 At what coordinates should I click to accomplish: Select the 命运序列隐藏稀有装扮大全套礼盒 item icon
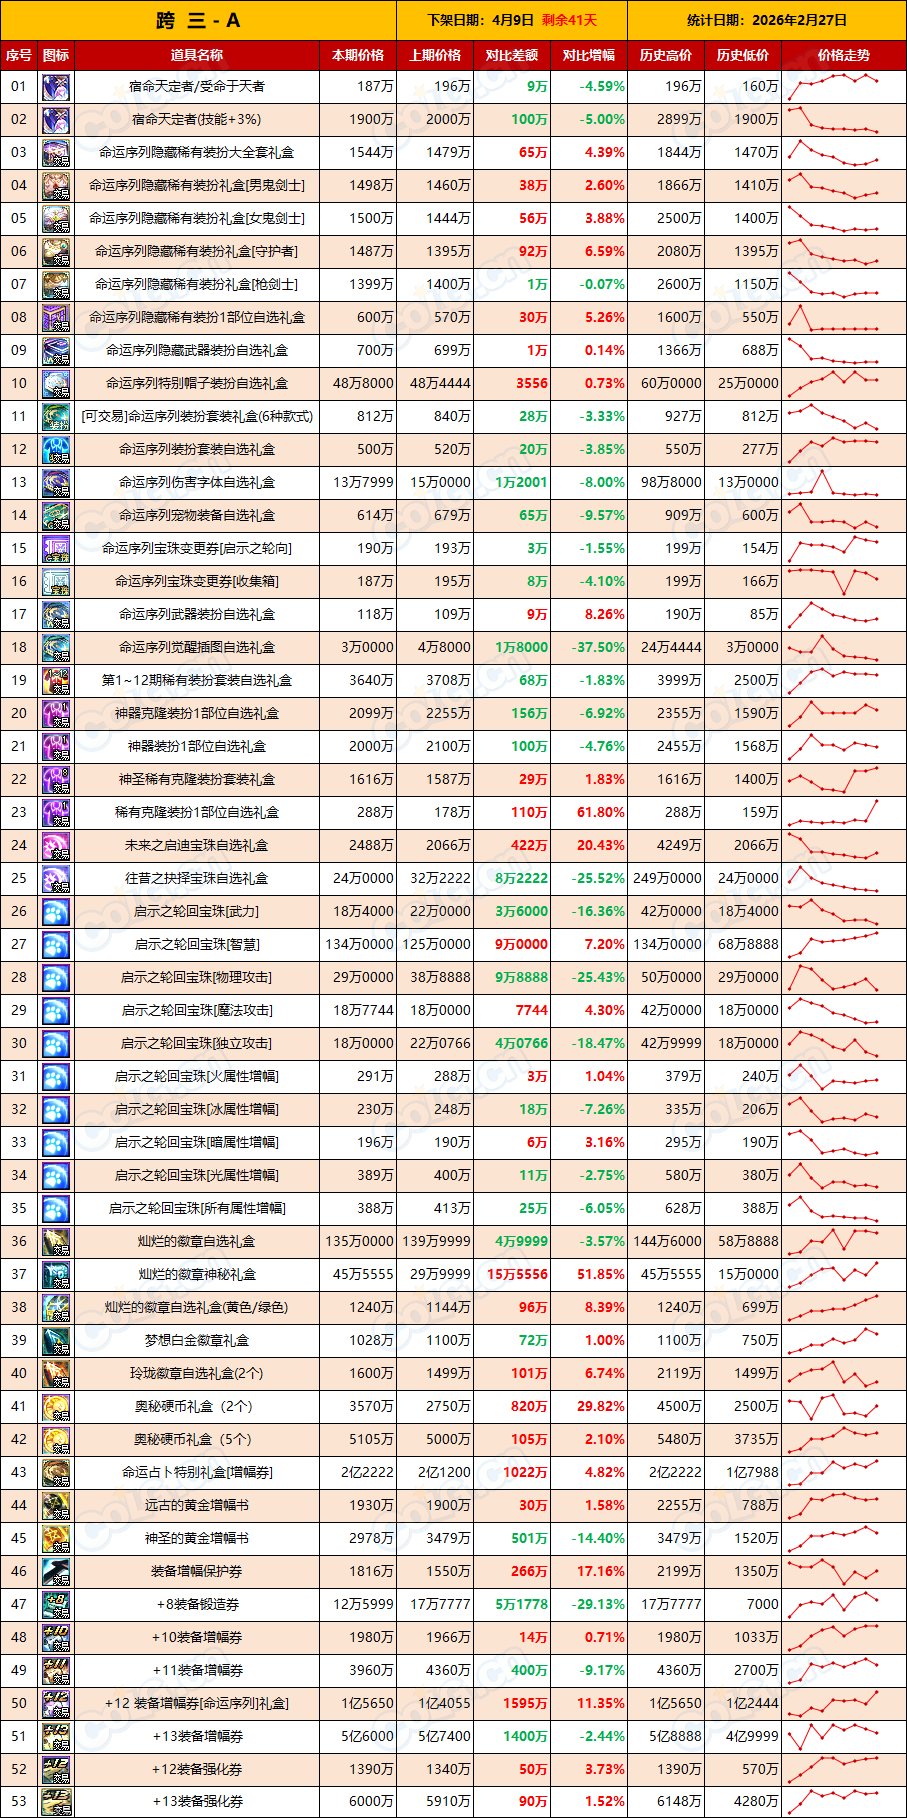pos(56,153)
